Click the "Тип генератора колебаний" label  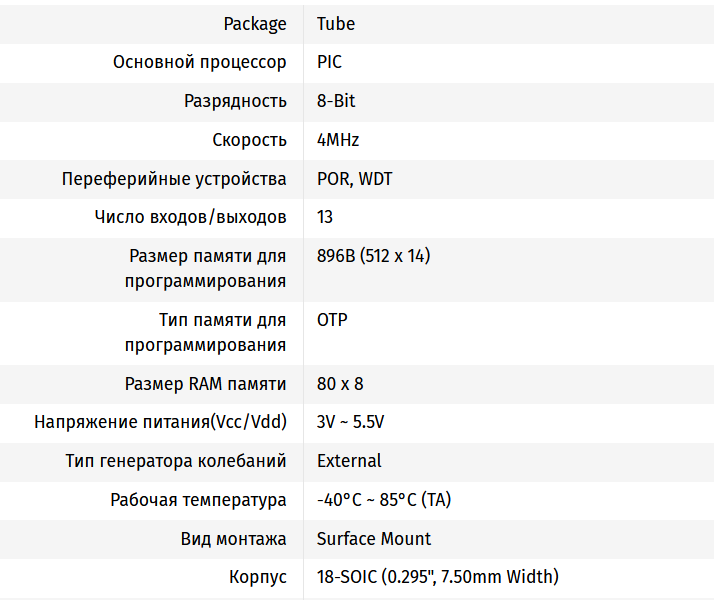pyautogui.click(x=176, y=461)
